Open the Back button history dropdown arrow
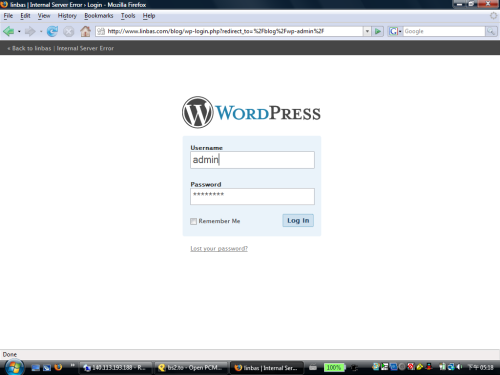The width and height of the screenshot is (500, 375). [19, 32]
